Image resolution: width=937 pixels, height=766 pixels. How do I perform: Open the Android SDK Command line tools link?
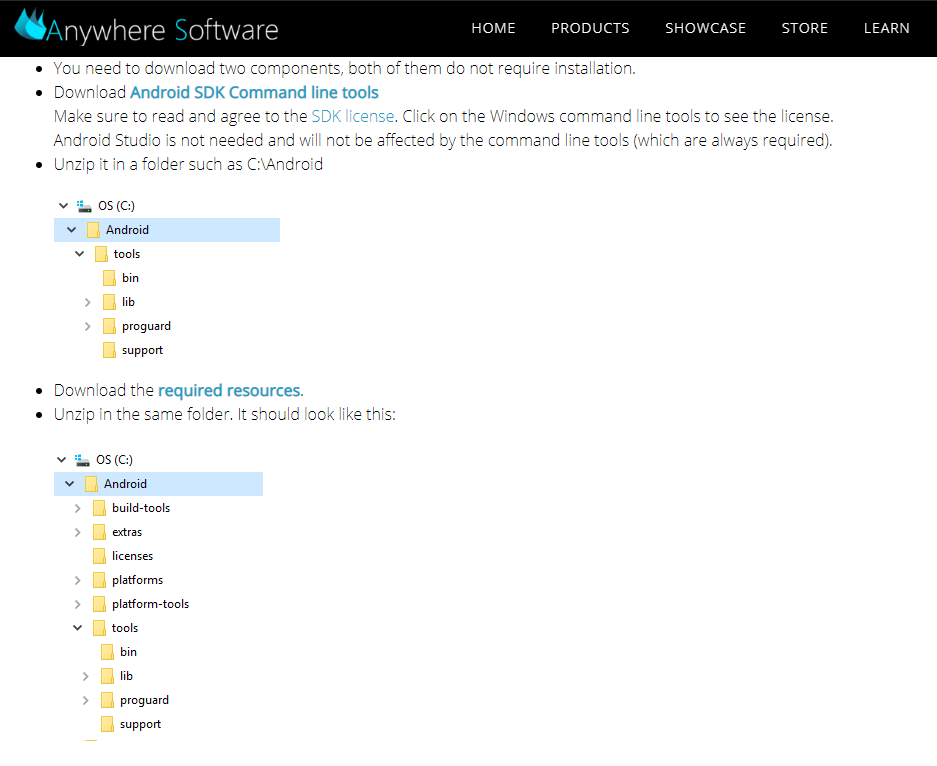(254, 92)
